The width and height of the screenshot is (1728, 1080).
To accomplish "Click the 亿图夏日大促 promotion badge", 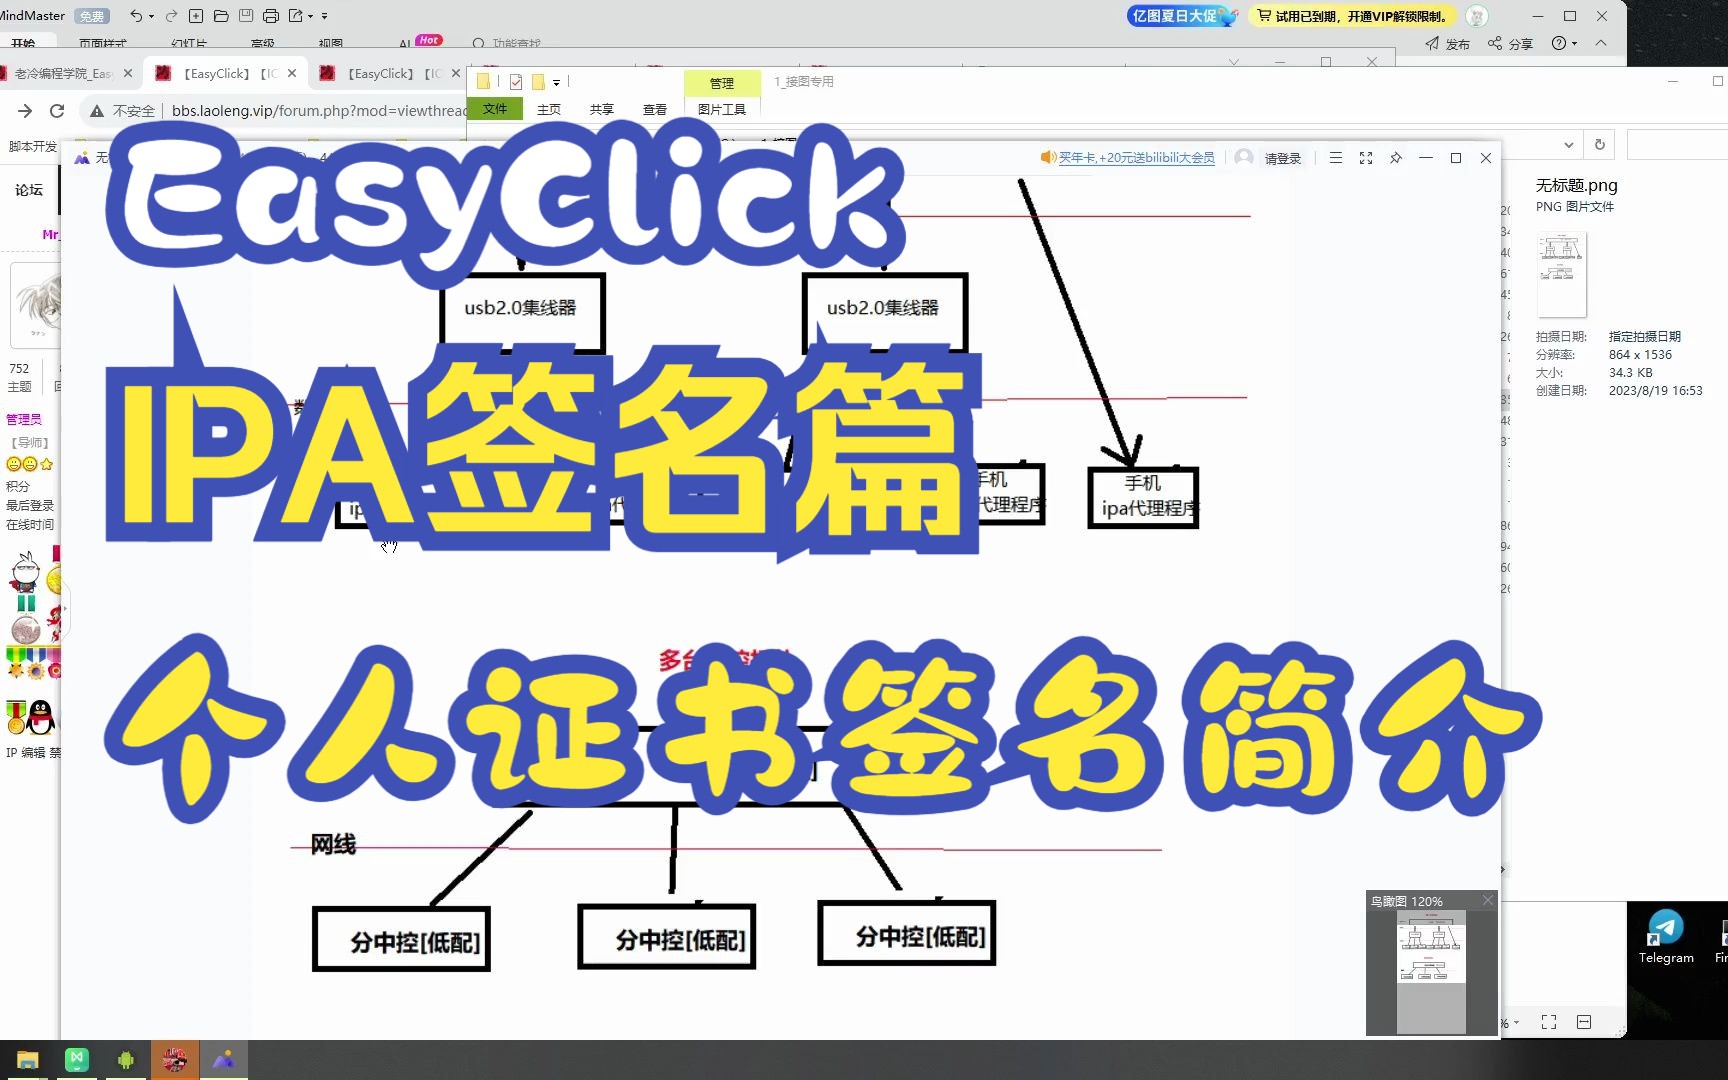I will point(1182,16).
